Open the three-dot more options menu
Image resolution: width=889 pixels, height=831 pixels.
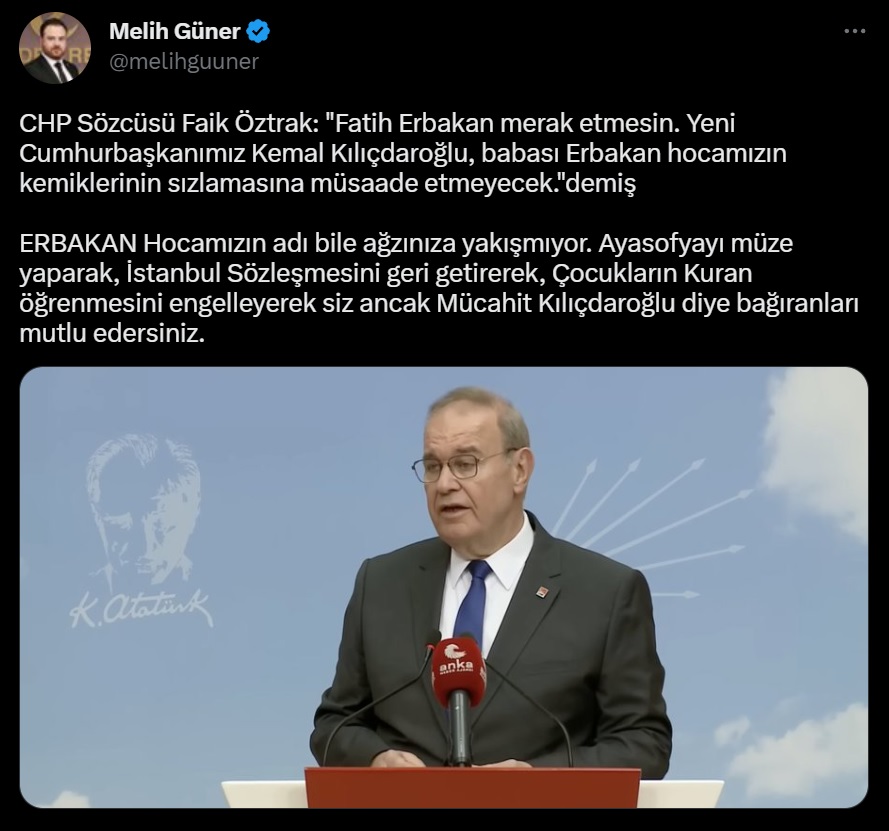click(854, 31)
